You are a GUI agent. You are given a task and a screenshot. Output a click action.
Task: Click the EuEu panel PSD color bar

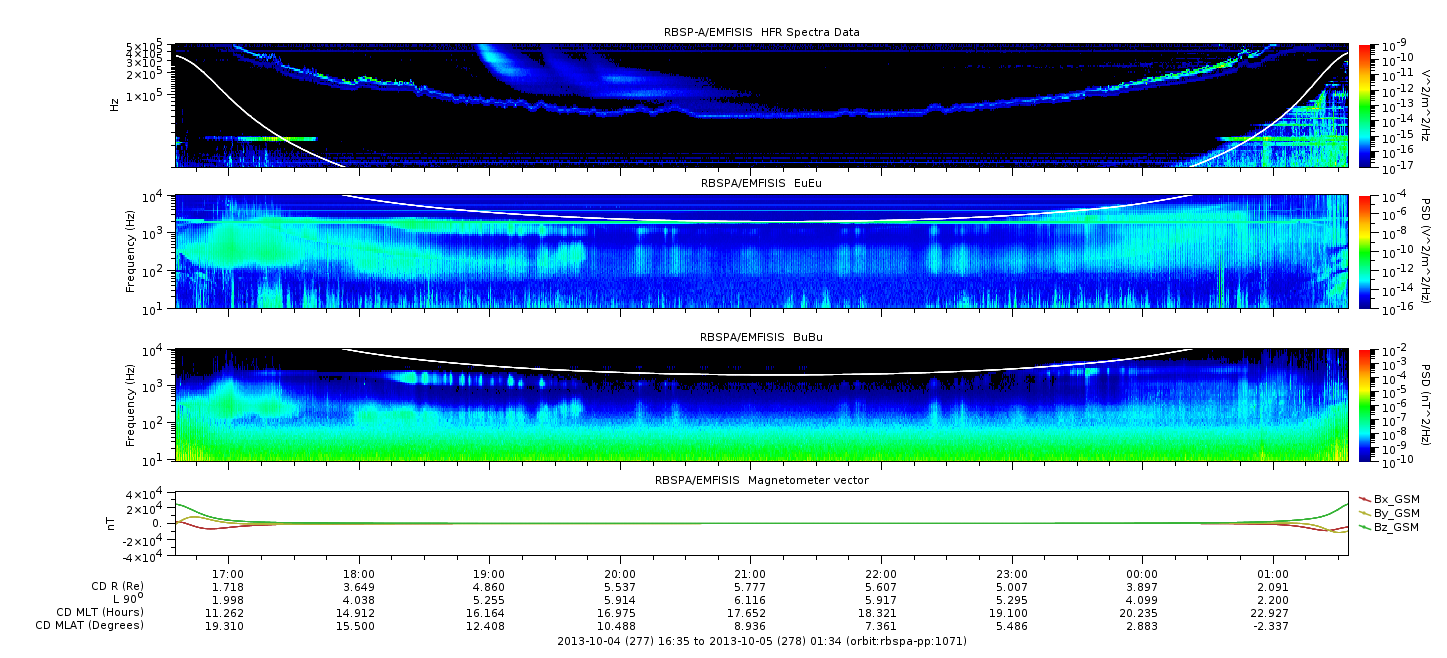point(1366,251)
